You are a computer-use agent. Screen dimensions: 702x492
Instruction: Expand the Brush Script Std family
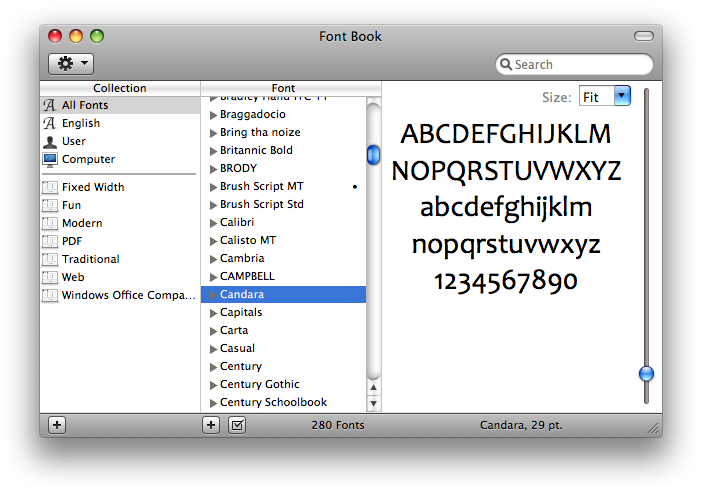click(x=213, y=205)
